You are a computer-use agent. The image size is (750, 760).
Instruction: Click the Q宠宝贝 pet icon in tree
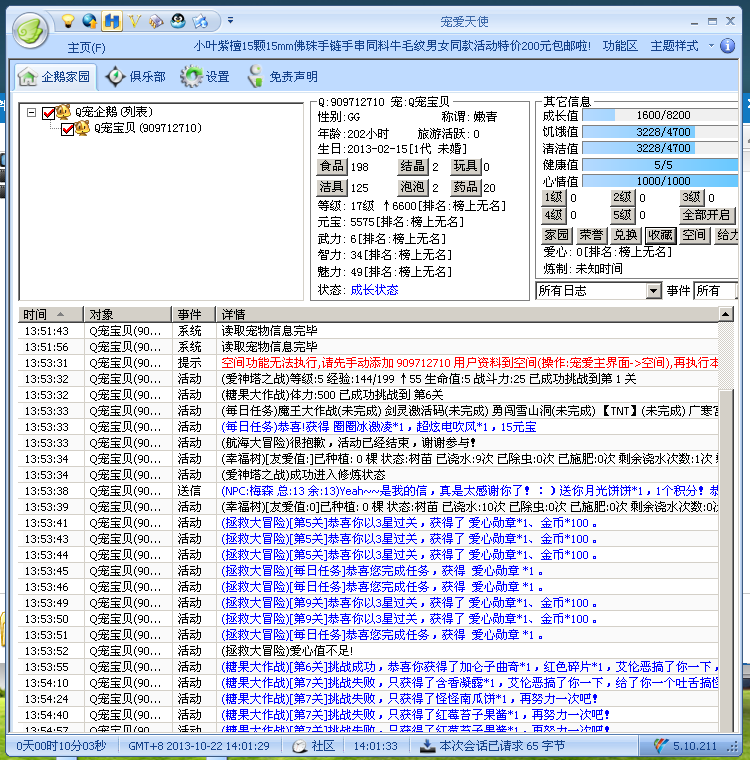pyautogui.click(x=82, y=128)
